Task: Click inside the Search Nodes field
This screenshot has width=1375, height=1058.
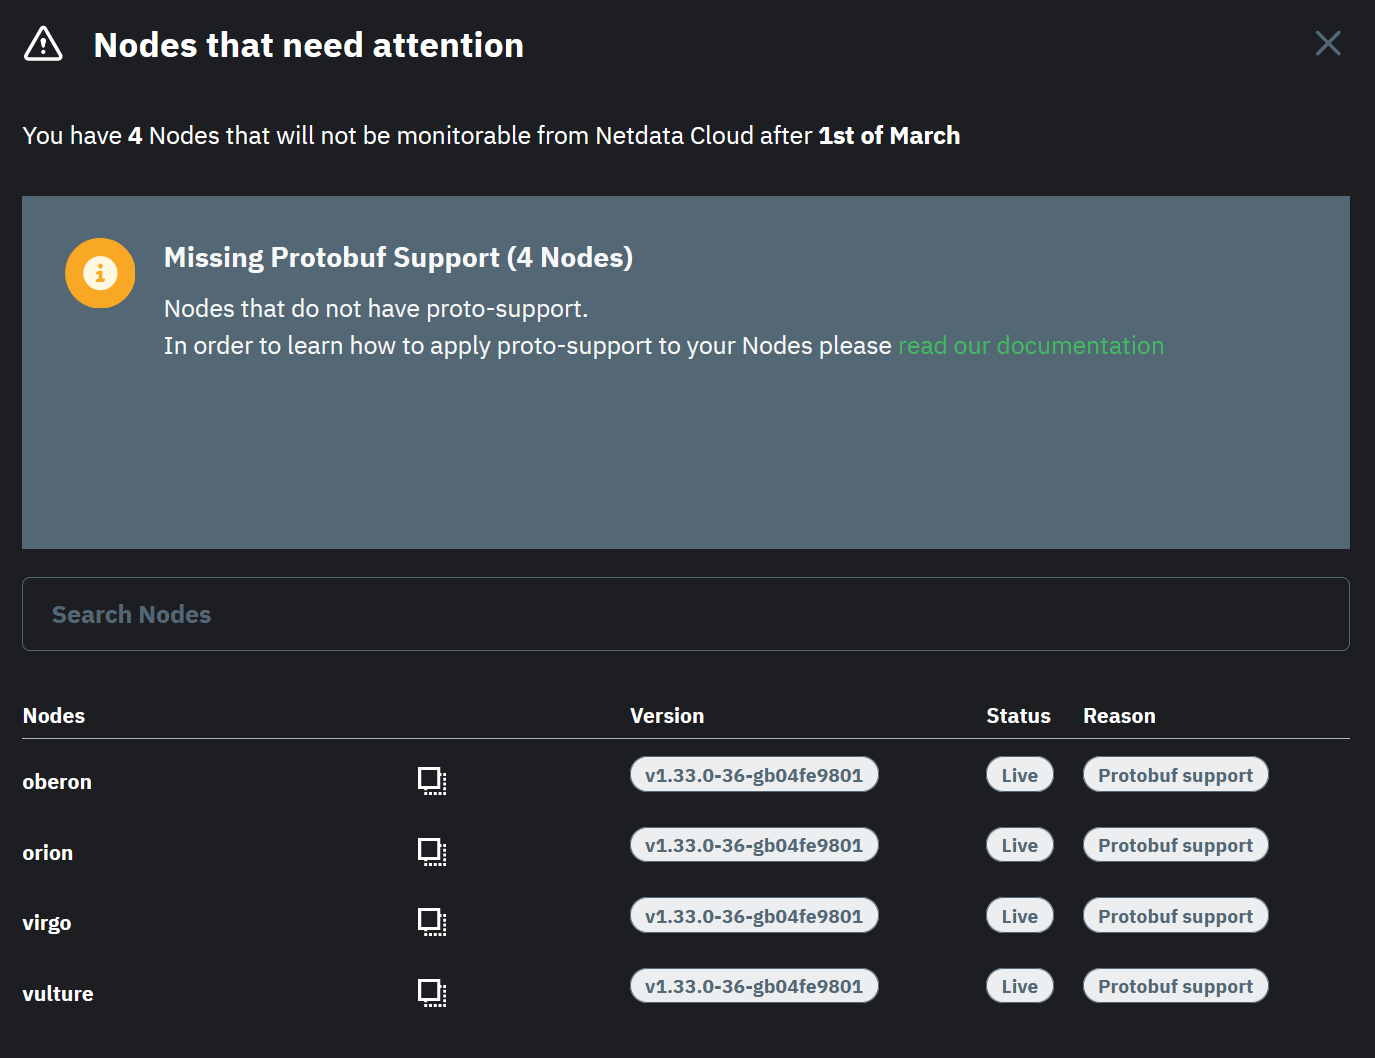Action: [x=685, y=614]
